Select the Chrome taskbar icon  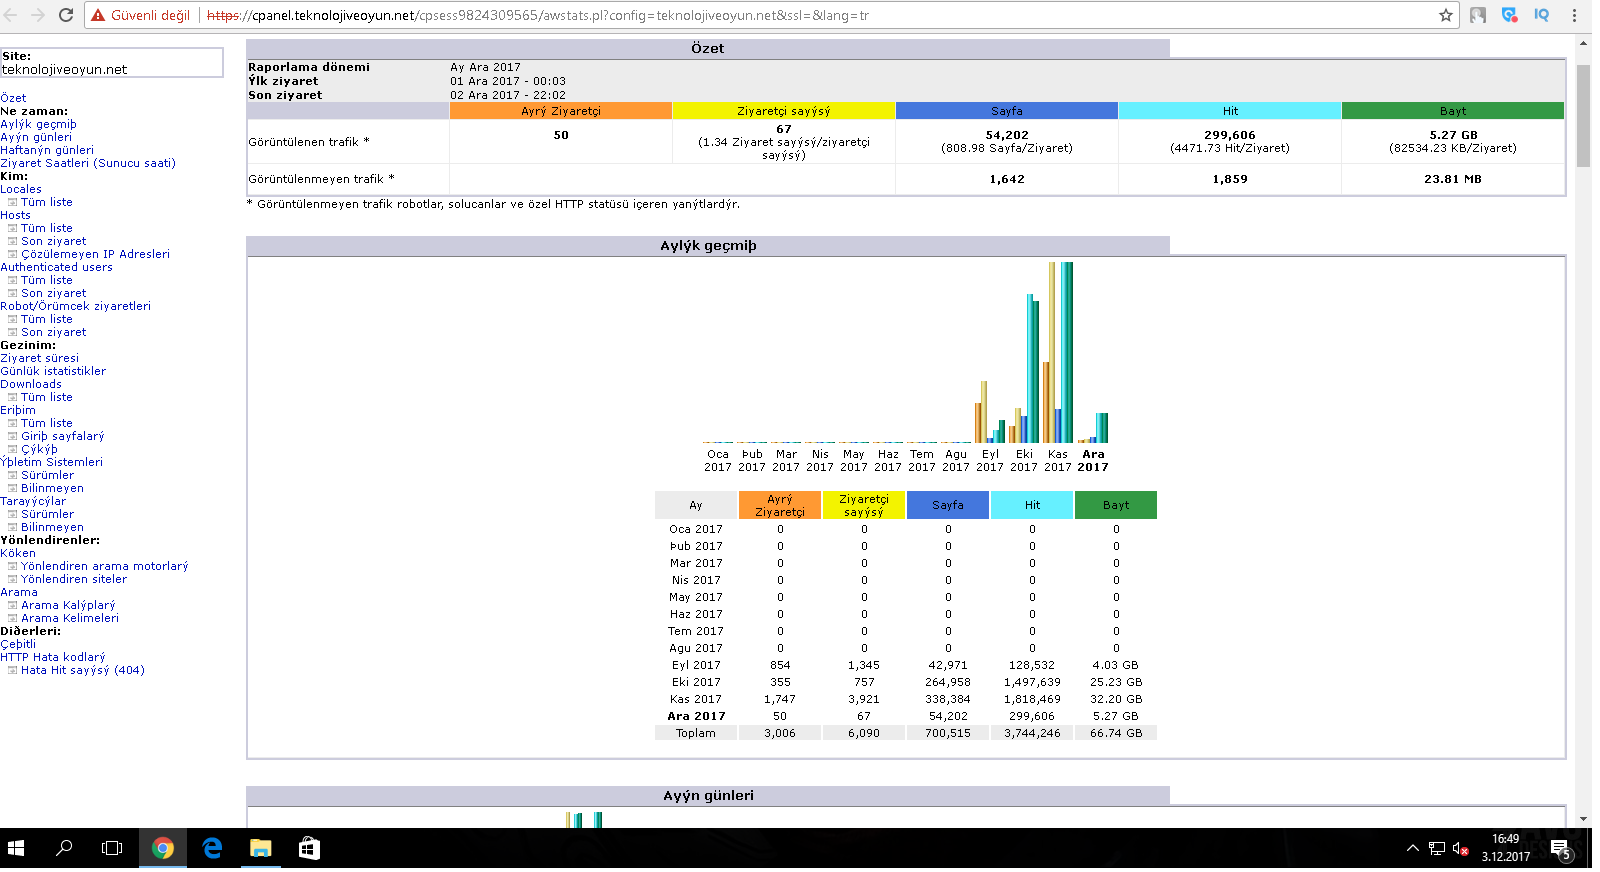pyautogui.click(x=162, y=848)
